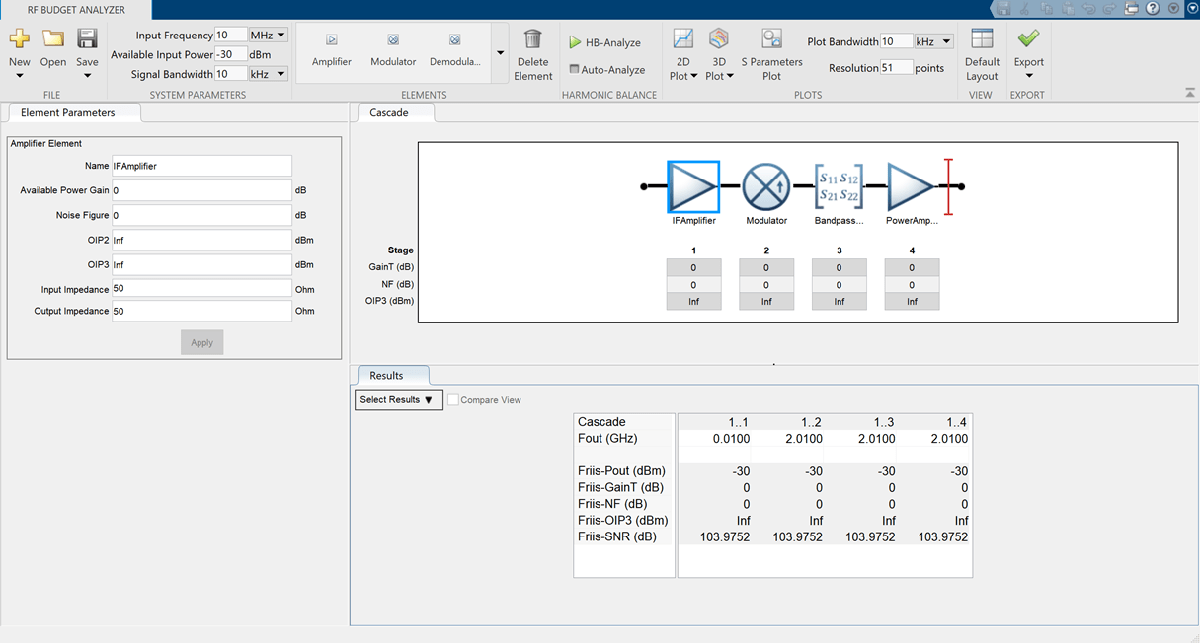Select the Modulator block in cascade
Viewport: 1200px width, 643px height.
[766, 186]
